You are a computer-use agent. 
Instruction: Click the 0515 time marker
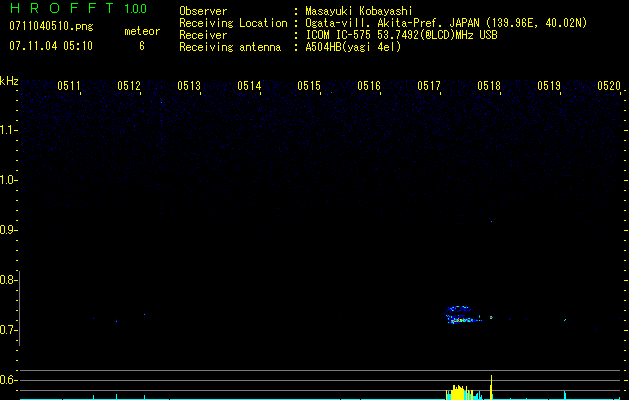click(309, 86)
